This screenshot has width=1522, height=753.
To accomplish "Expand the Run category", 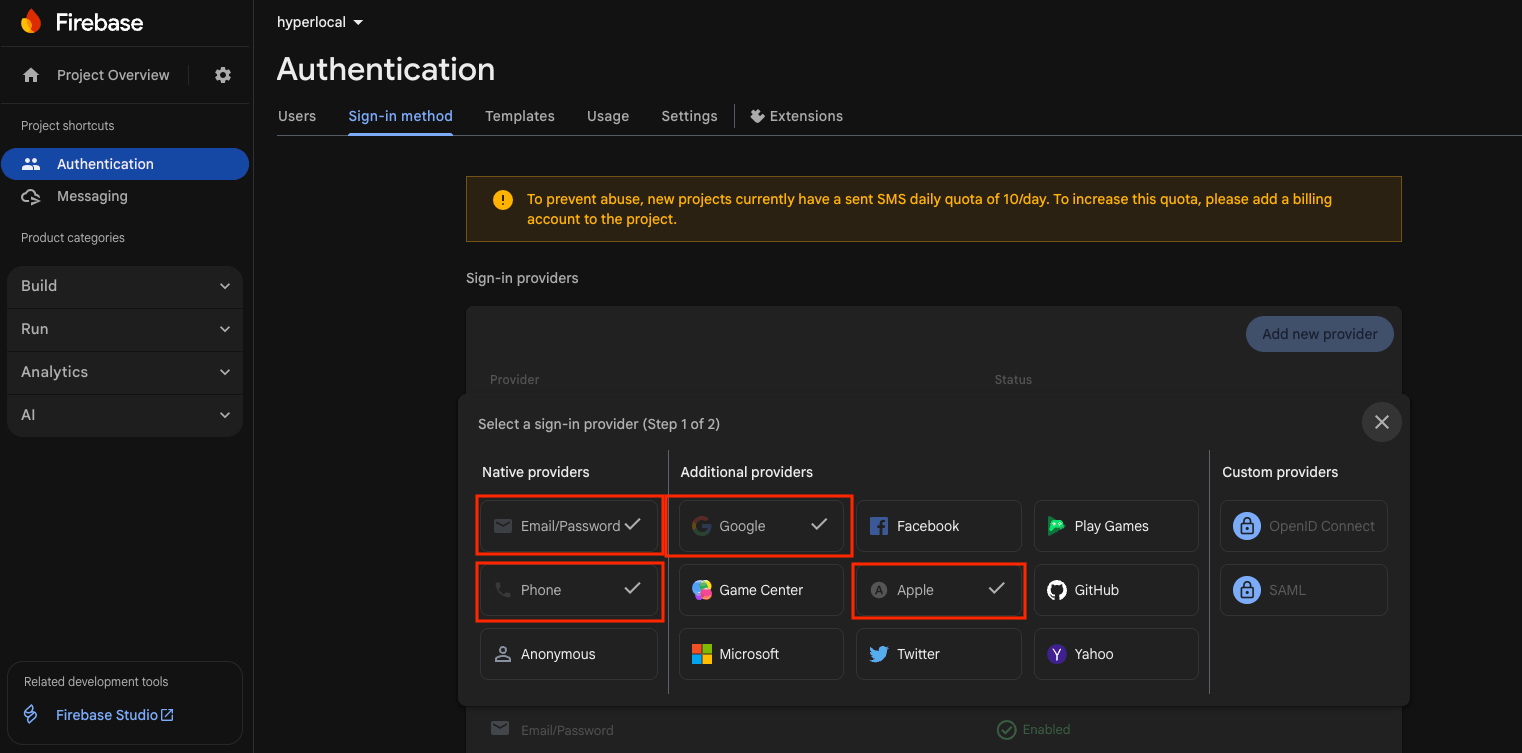I will tap(125, 329).
